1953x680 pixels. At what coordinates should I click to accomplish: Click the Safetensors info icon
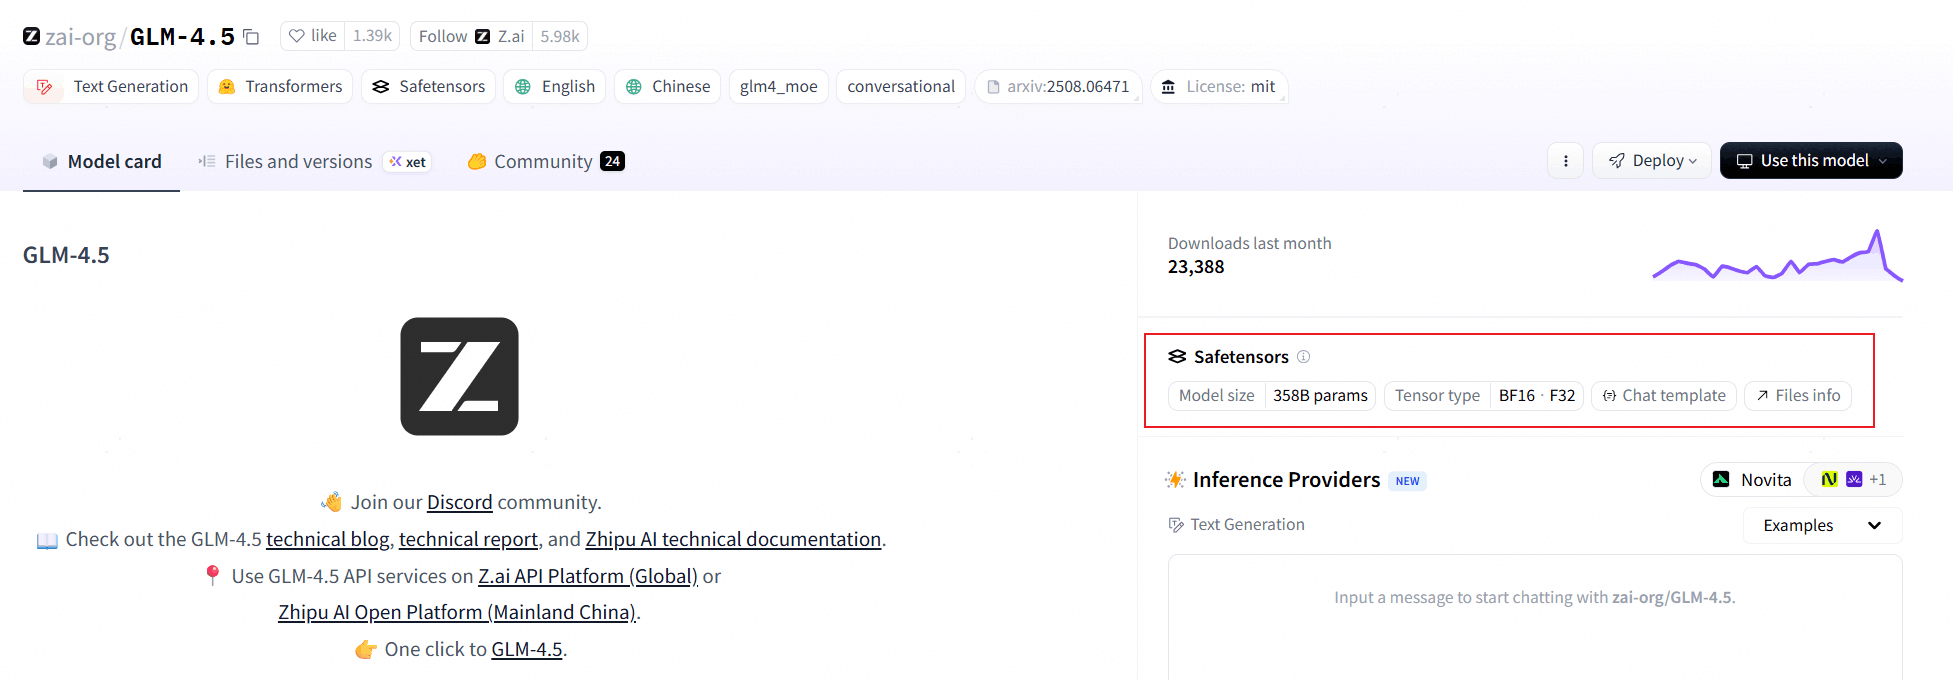point(1303,356)
